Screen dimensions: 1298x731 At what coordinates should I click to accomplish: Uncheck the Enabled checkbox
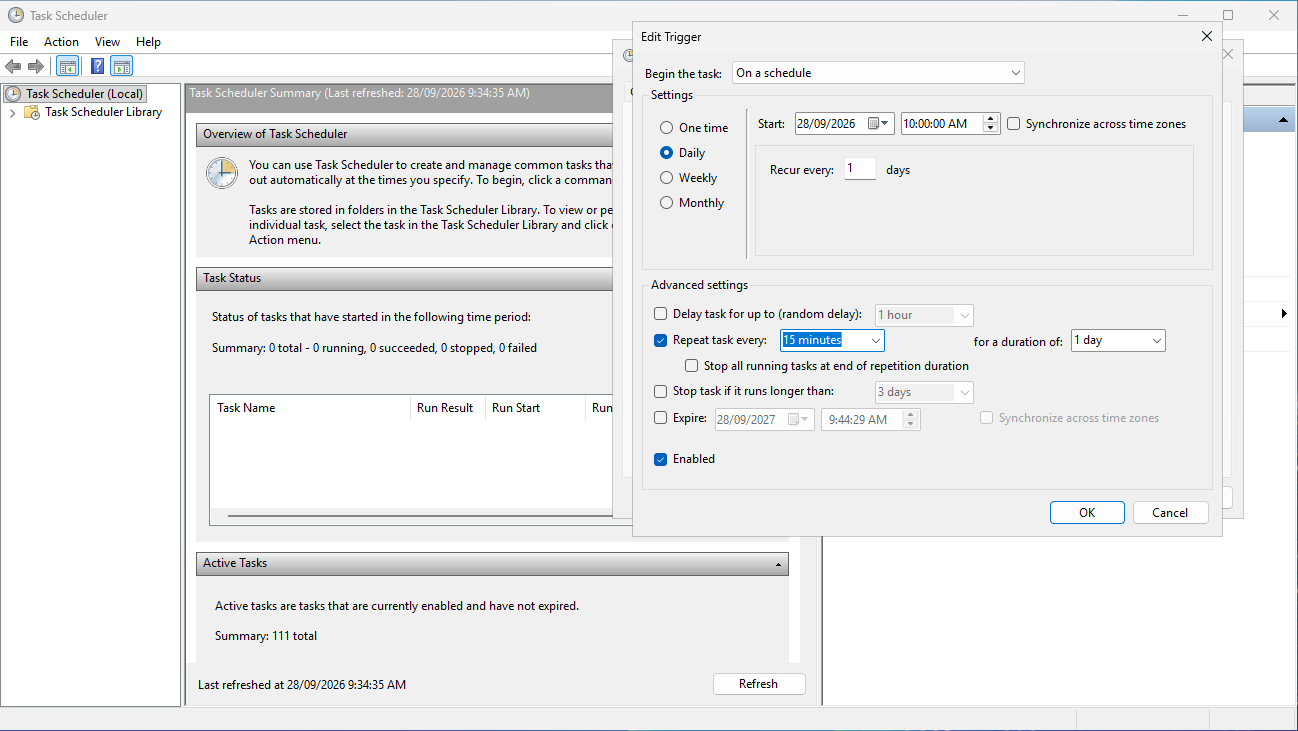click(x=660, y=459)
